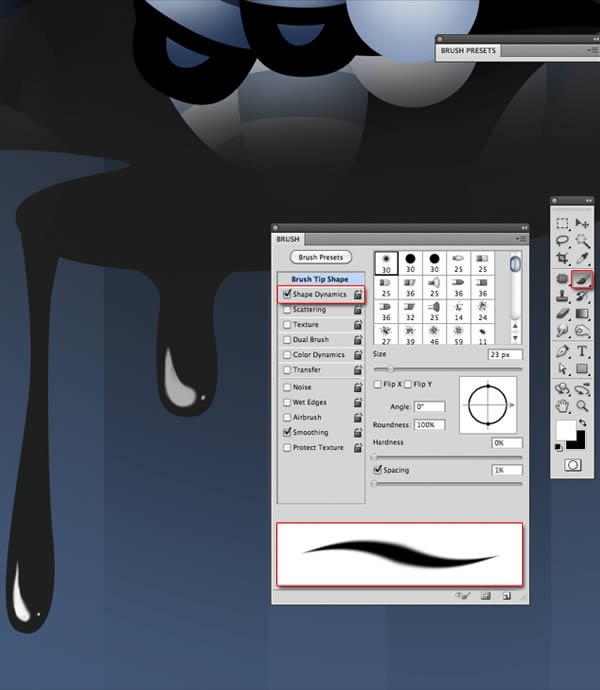
Task: Select the Type tool
Action: pyautogui.click(x=582, y=351)
